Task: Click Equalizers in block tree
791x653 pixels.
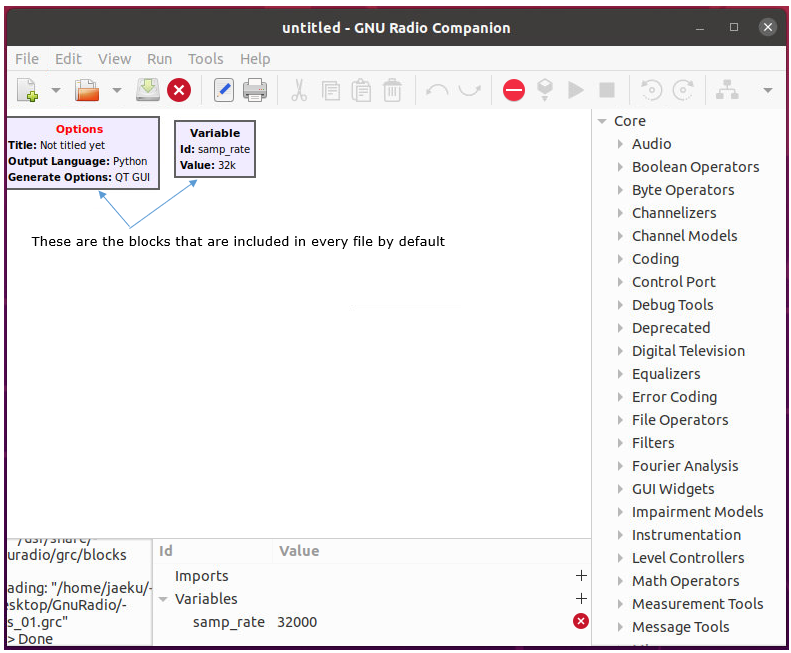Action: 666,374
